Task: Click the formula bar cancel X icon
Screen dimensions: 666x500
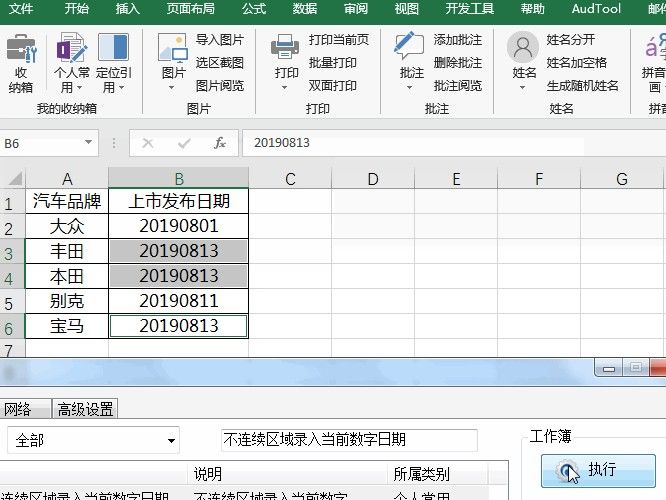Action: click(x=148, y=143)
